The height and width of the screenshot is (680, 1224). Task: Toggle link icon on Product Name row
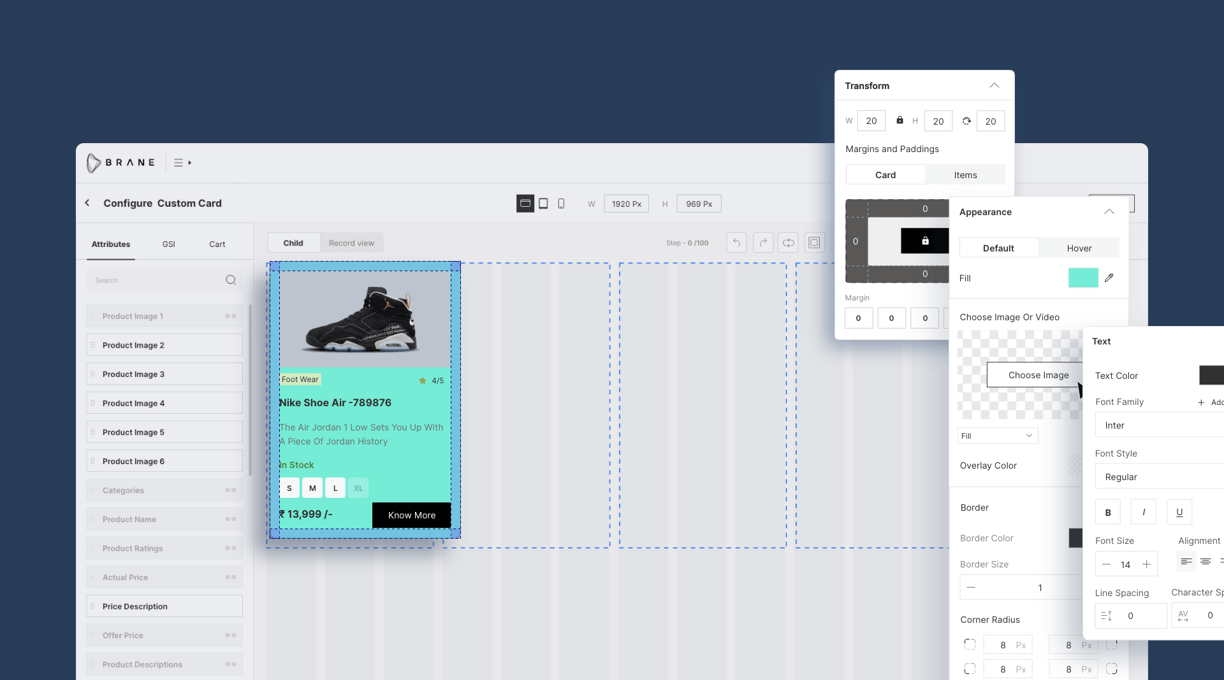(231, 519)
